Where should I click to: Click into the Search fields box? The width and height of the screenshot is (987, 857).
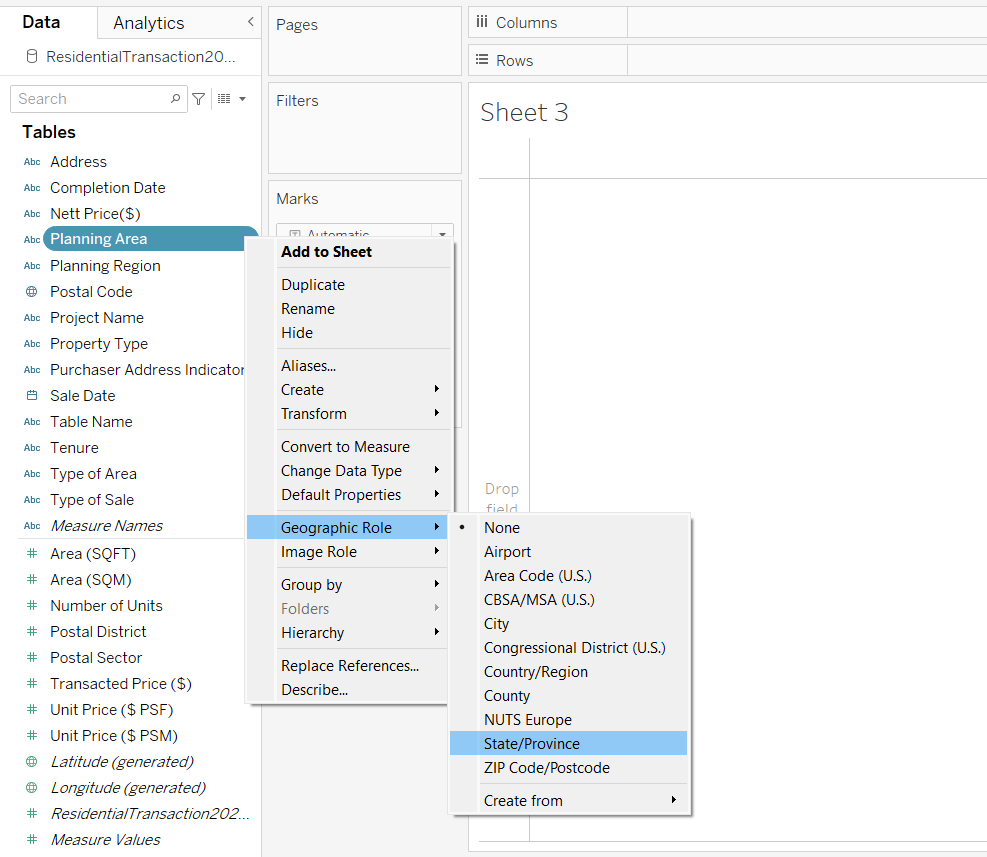(90, 99)
